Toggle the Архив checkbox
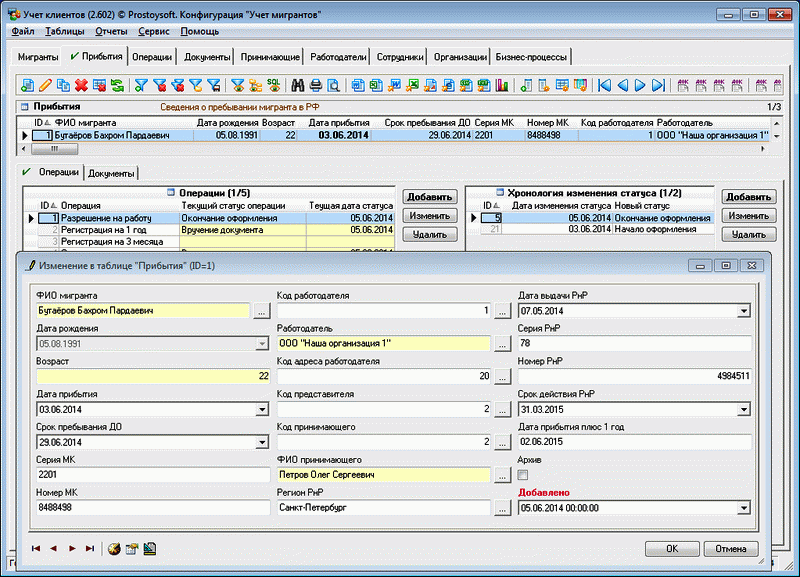800x577 pixels. pos(523,474)
